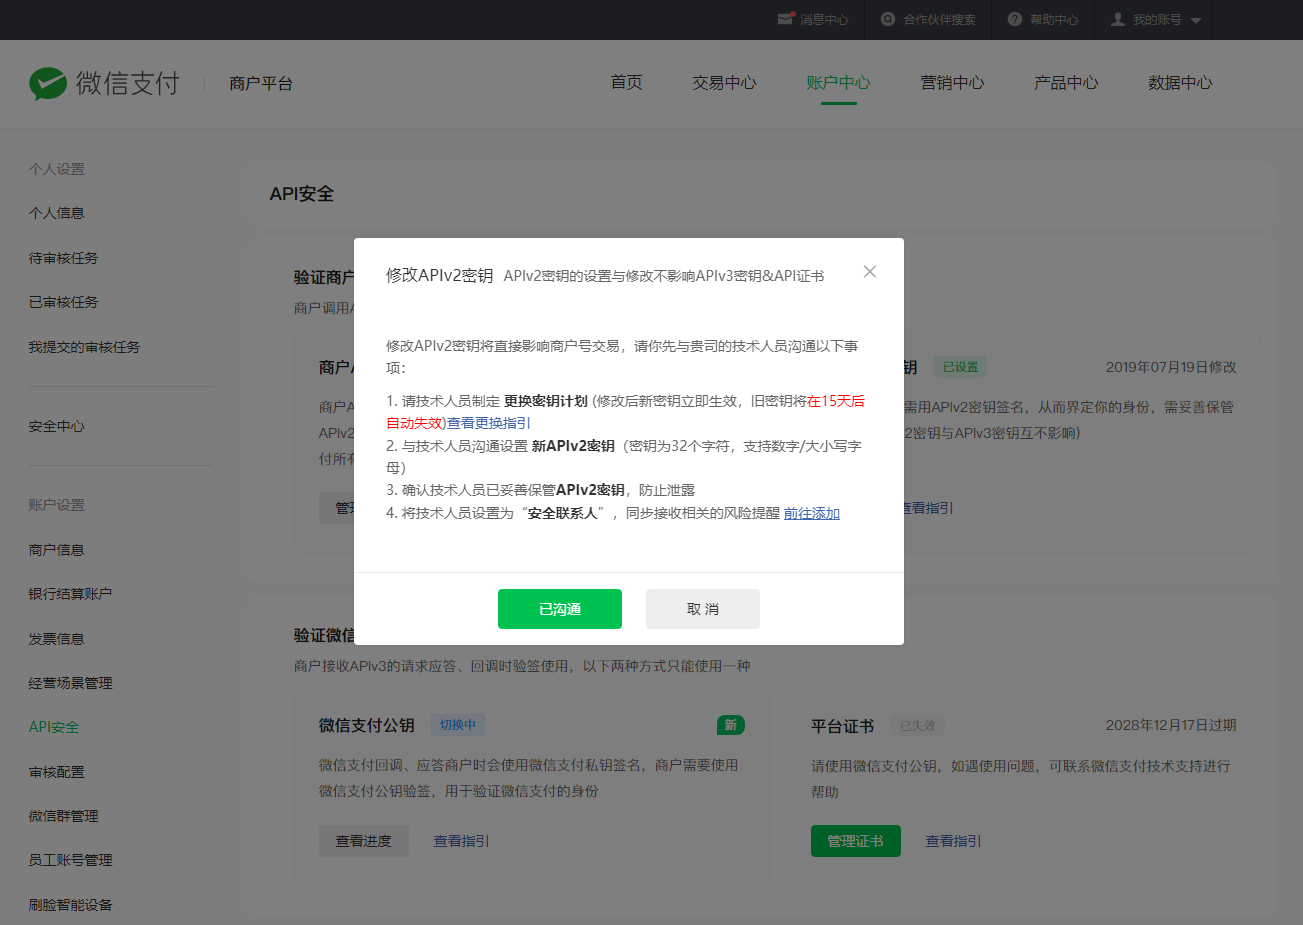Click the green 管理证书 button
The width and height of the screenshot is (1303, 925).
point(856,841)
